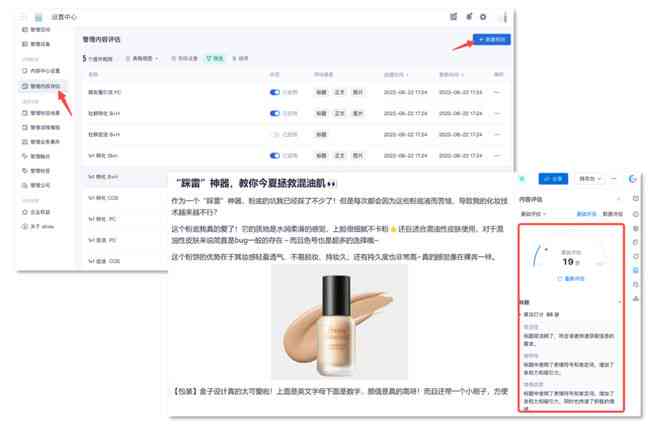Click the field settings button left of 筛选
Image resolution: width=660 pixels, height=425 pixels.
tap(184, 58)
